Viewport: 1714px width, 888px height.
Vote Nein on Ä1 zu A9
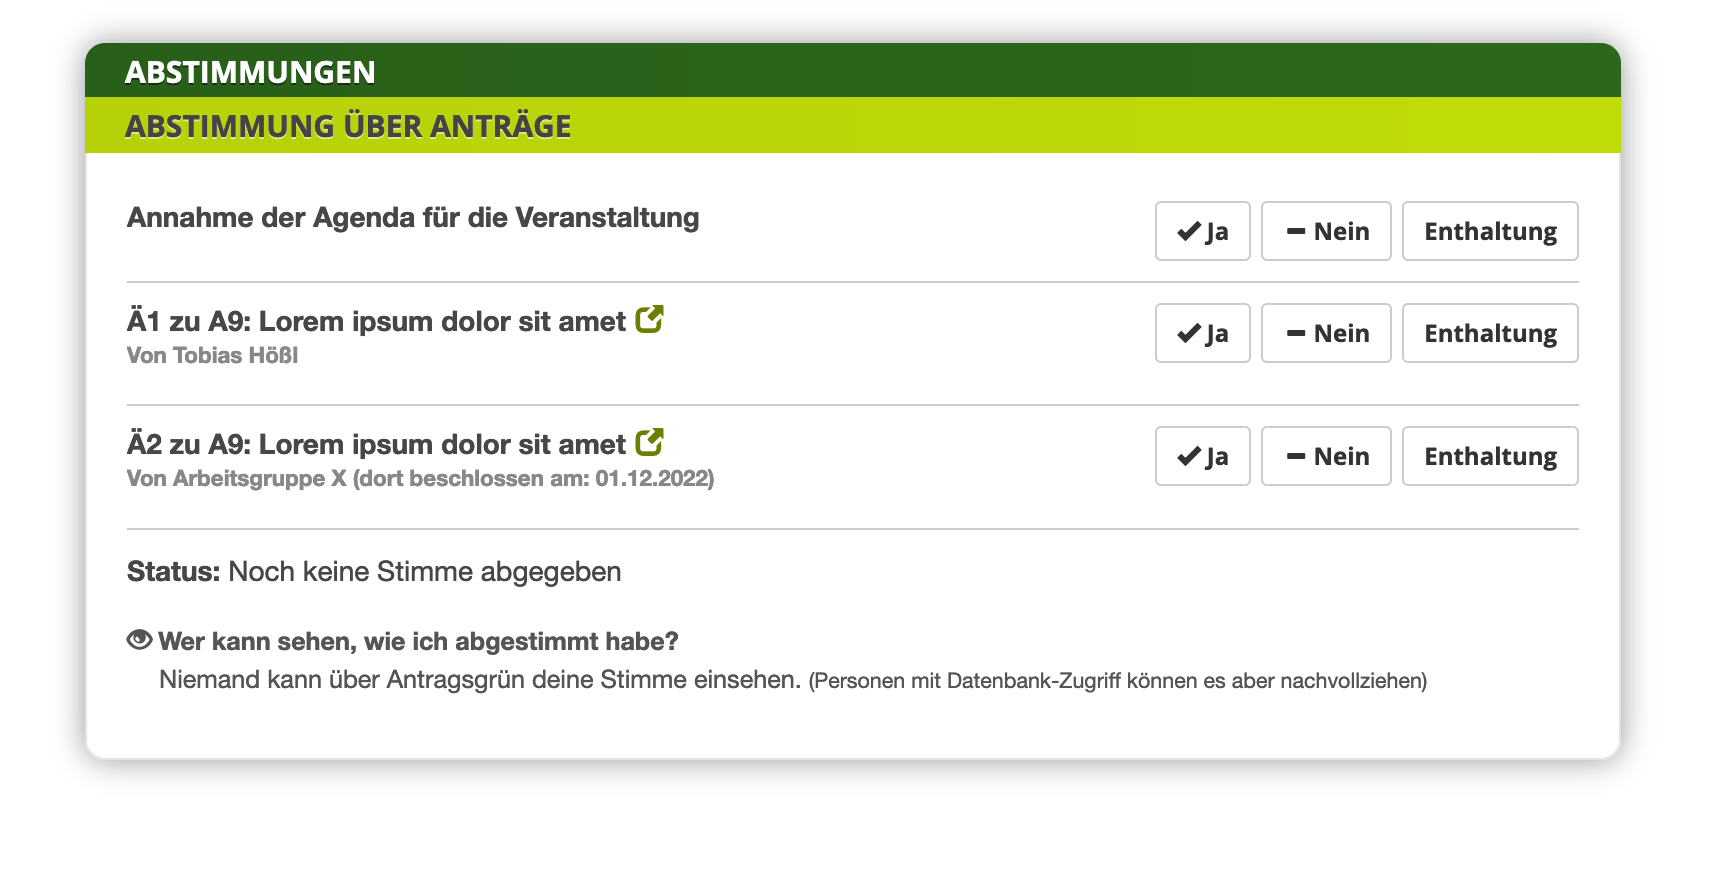pyautogui.click(x=1325, y=333)
